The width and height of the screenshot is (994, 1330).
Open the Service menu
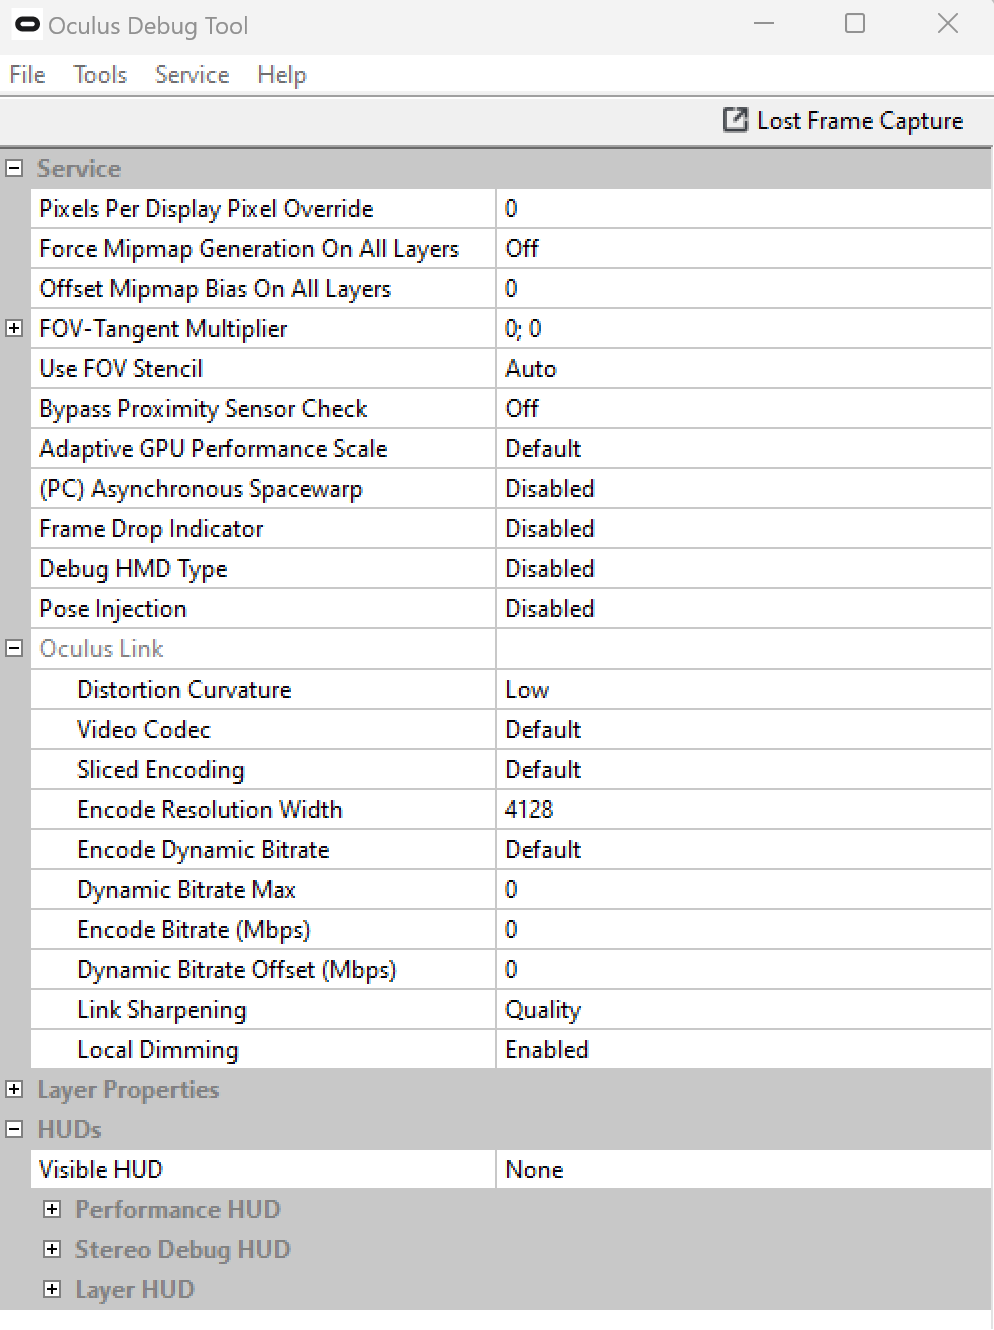tap(192, 75)
